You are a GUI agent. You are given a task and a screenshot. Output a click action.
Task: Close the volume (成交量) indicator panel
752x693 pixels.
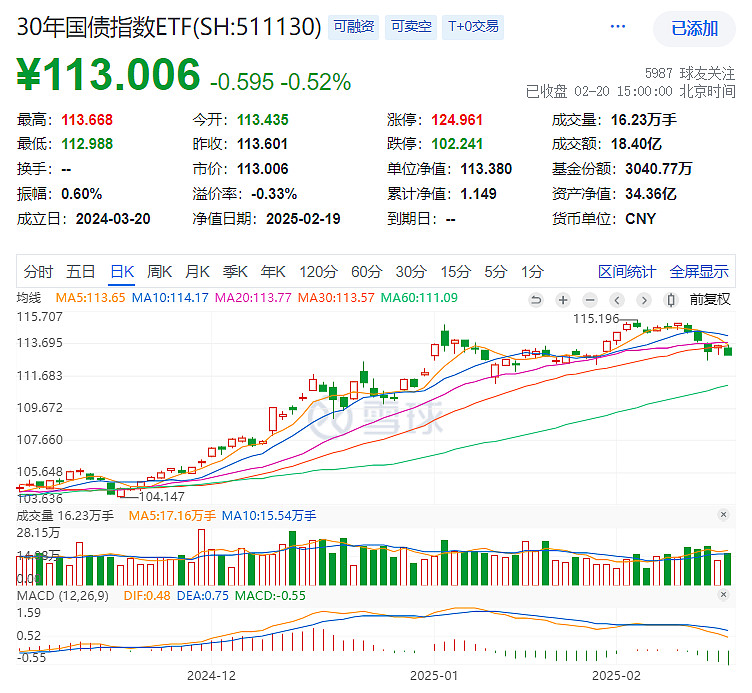(723, 514)
